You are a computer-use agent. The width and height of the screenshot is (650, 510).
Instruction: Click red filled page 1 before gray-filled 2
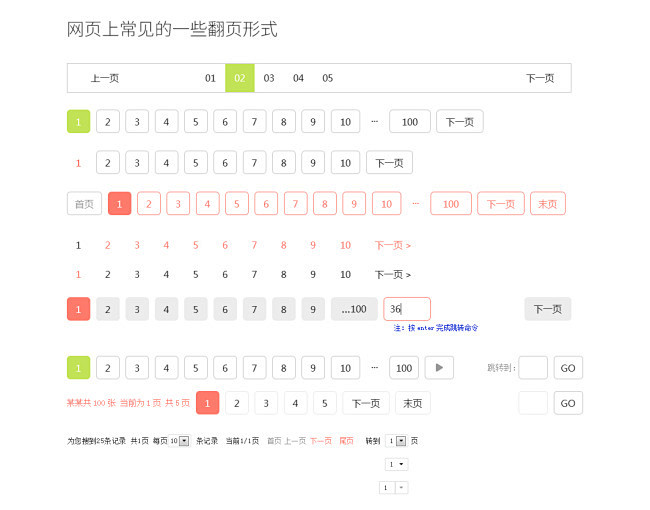(78, 309)
